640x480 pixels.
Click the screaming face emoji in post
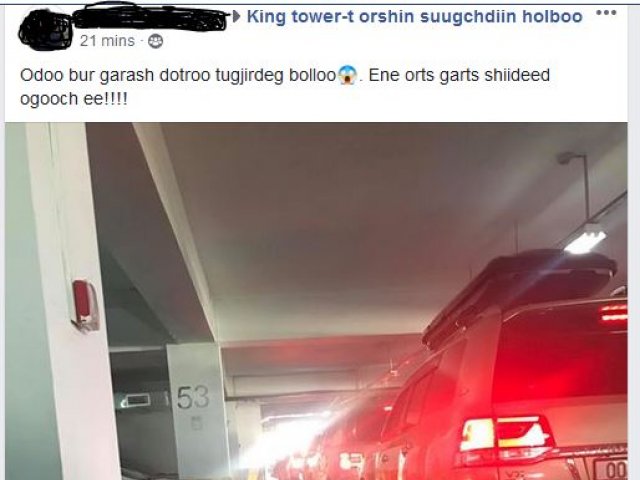click(347, 76)
